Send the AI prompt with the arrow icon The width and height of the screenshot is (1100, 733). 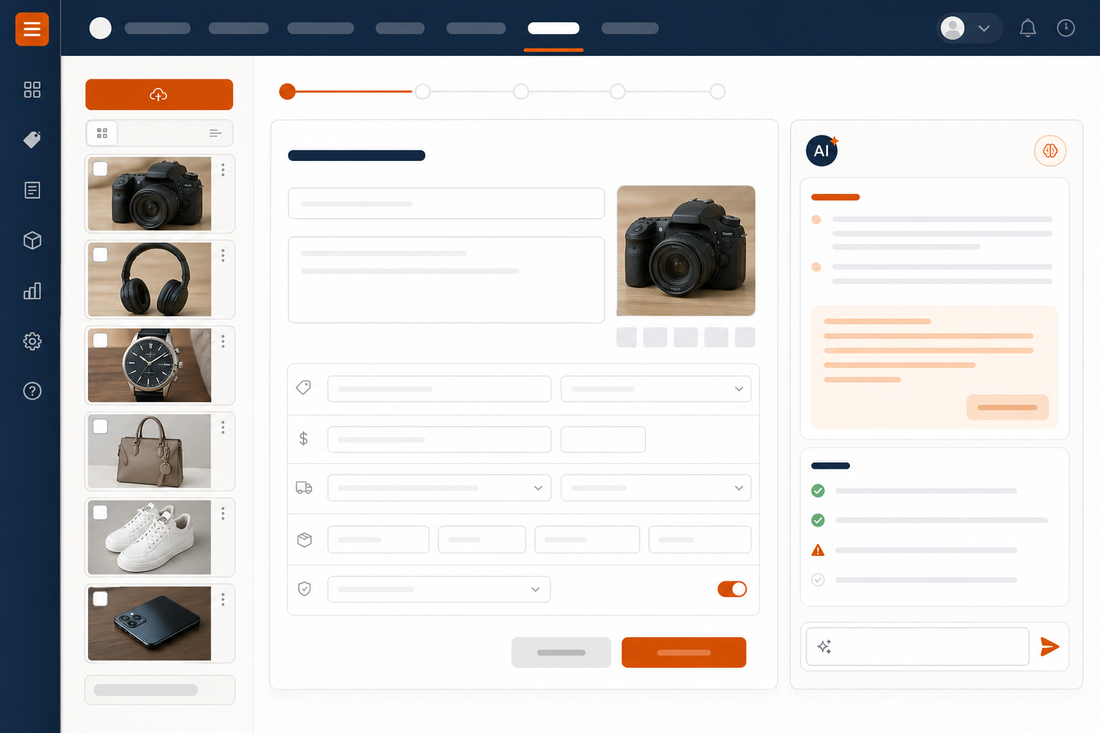pyautogui.click(x=1050, y=647)
